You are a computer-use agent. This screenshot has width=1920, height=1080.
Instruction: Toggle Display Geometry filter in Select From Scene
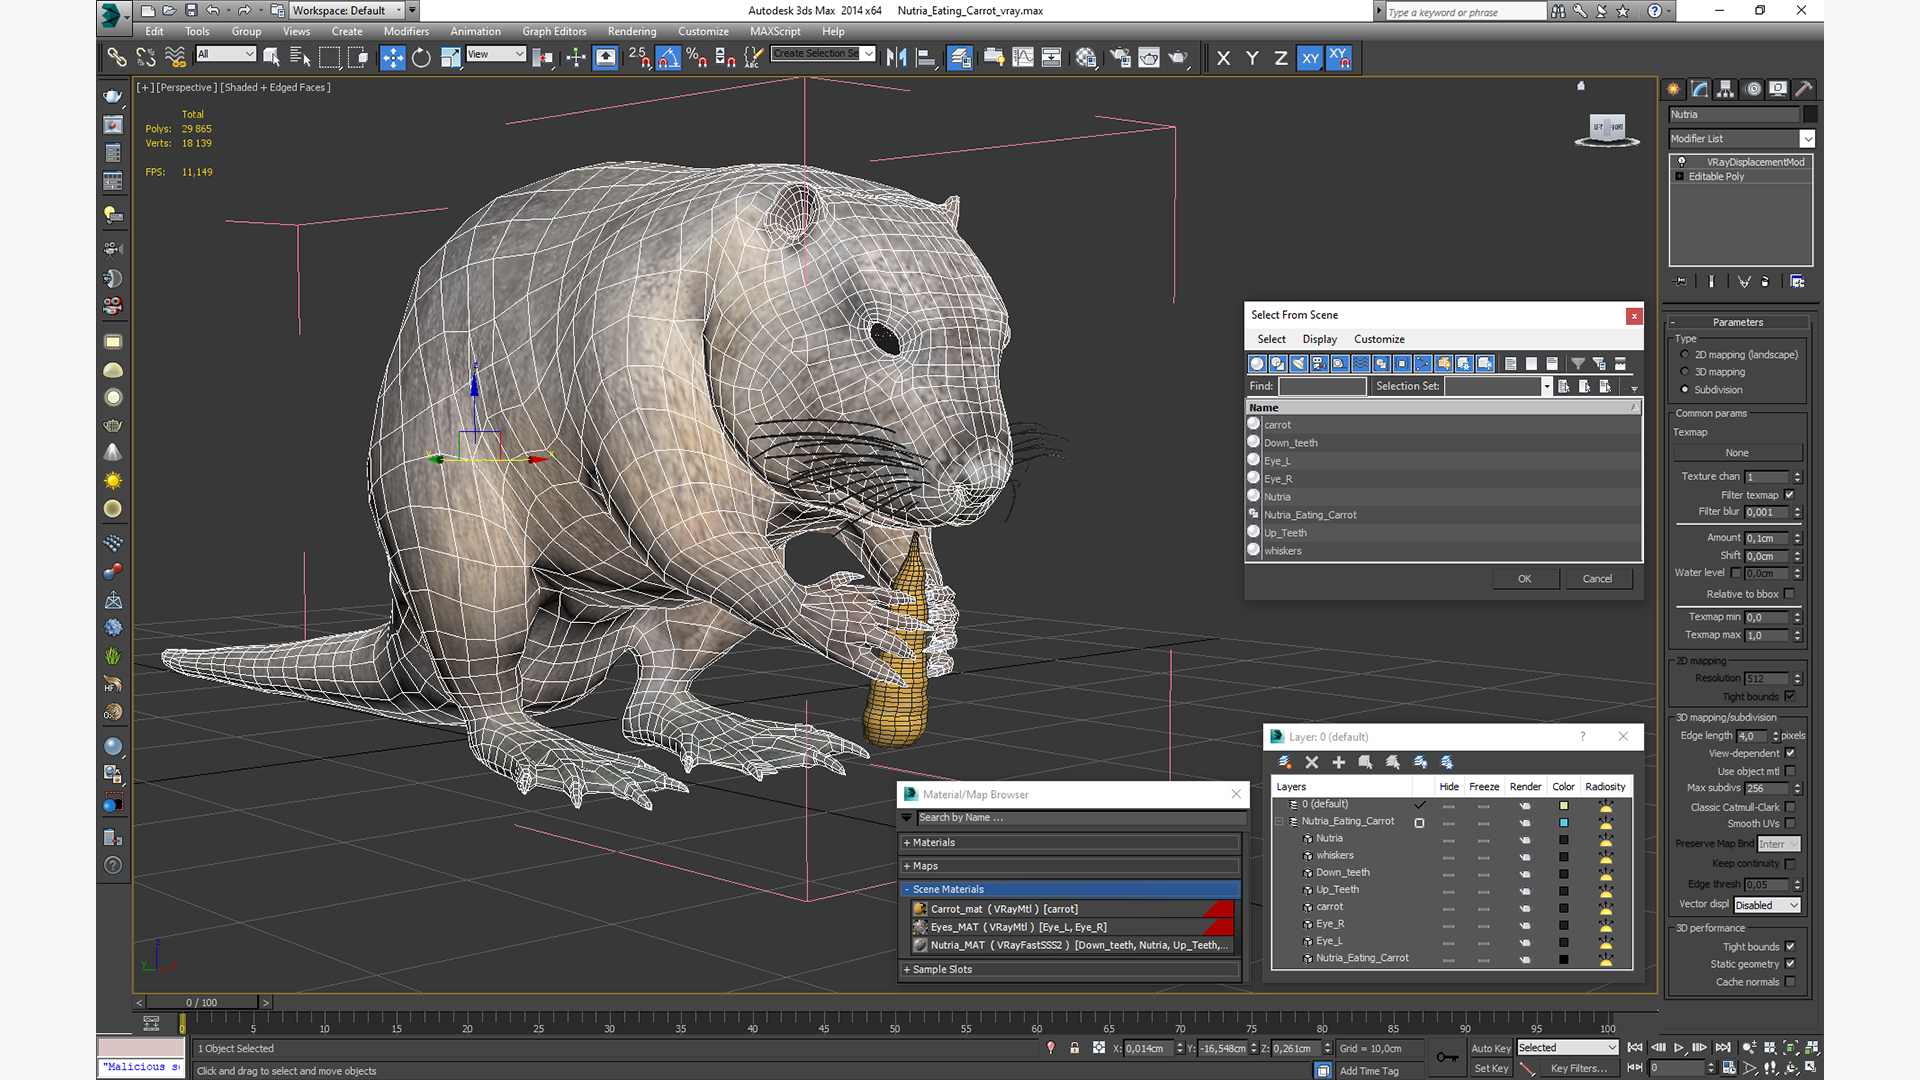(x=1257, y=364)
